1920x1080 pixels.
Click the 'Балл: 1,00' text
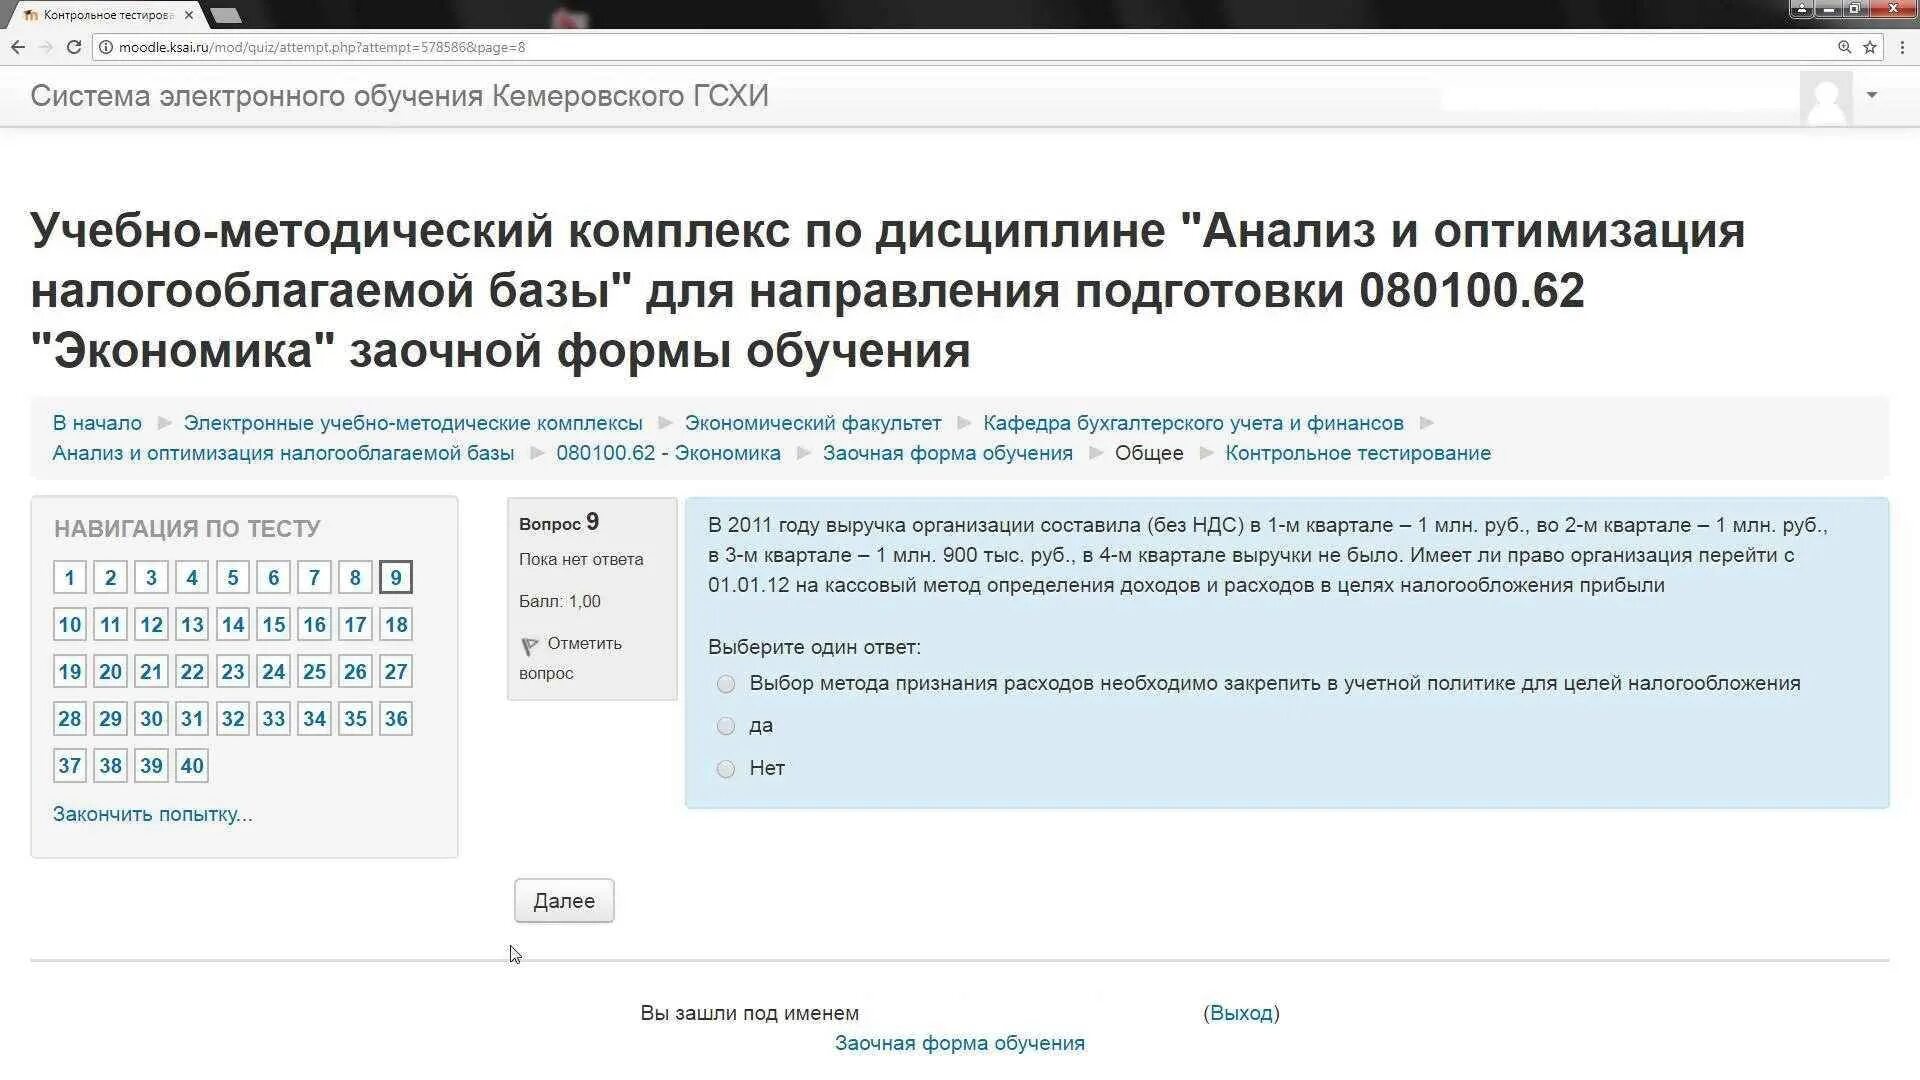[x=560, y=601]
